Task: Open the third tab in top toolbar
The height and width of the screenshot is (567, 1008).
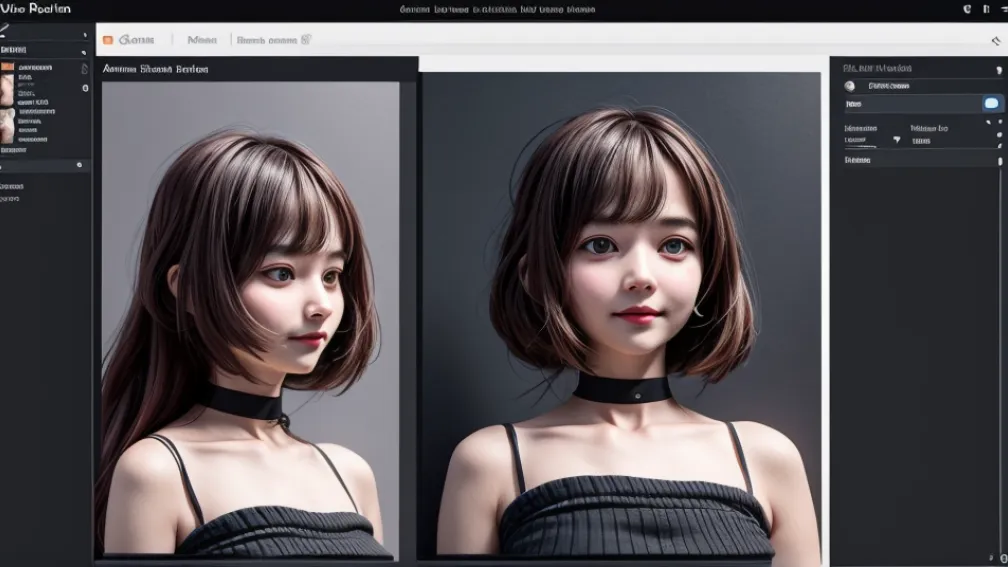Action: 267,40
